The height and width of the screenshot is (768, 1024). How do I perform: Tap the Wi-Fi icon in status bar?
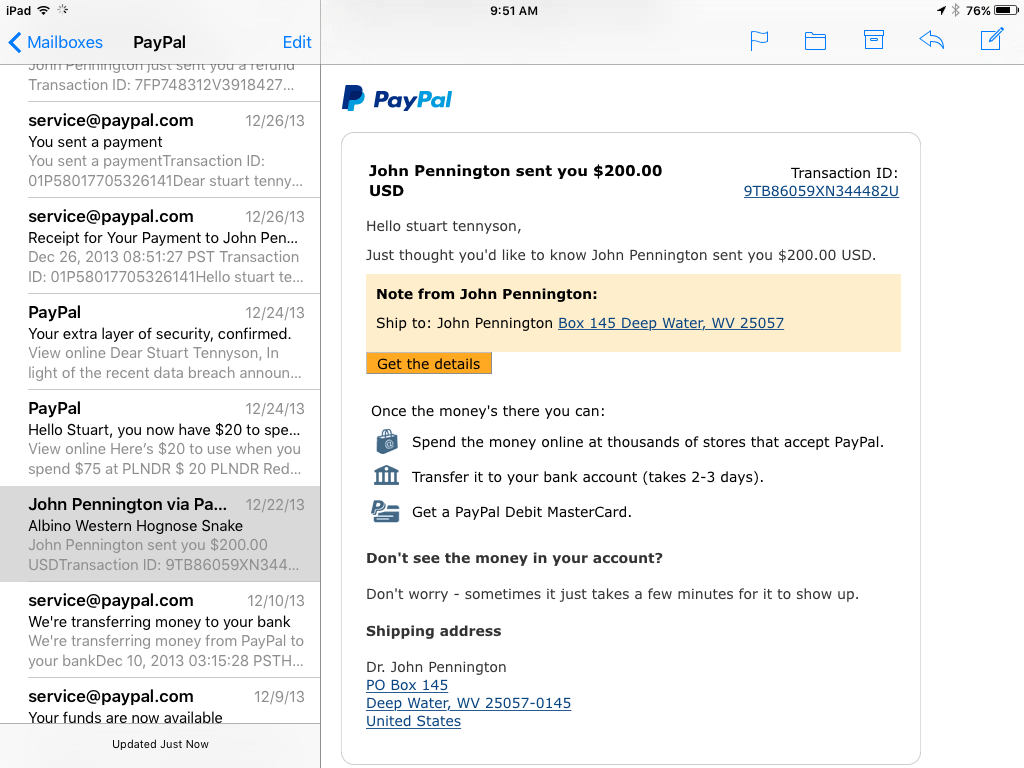click(x=44, y=10)
